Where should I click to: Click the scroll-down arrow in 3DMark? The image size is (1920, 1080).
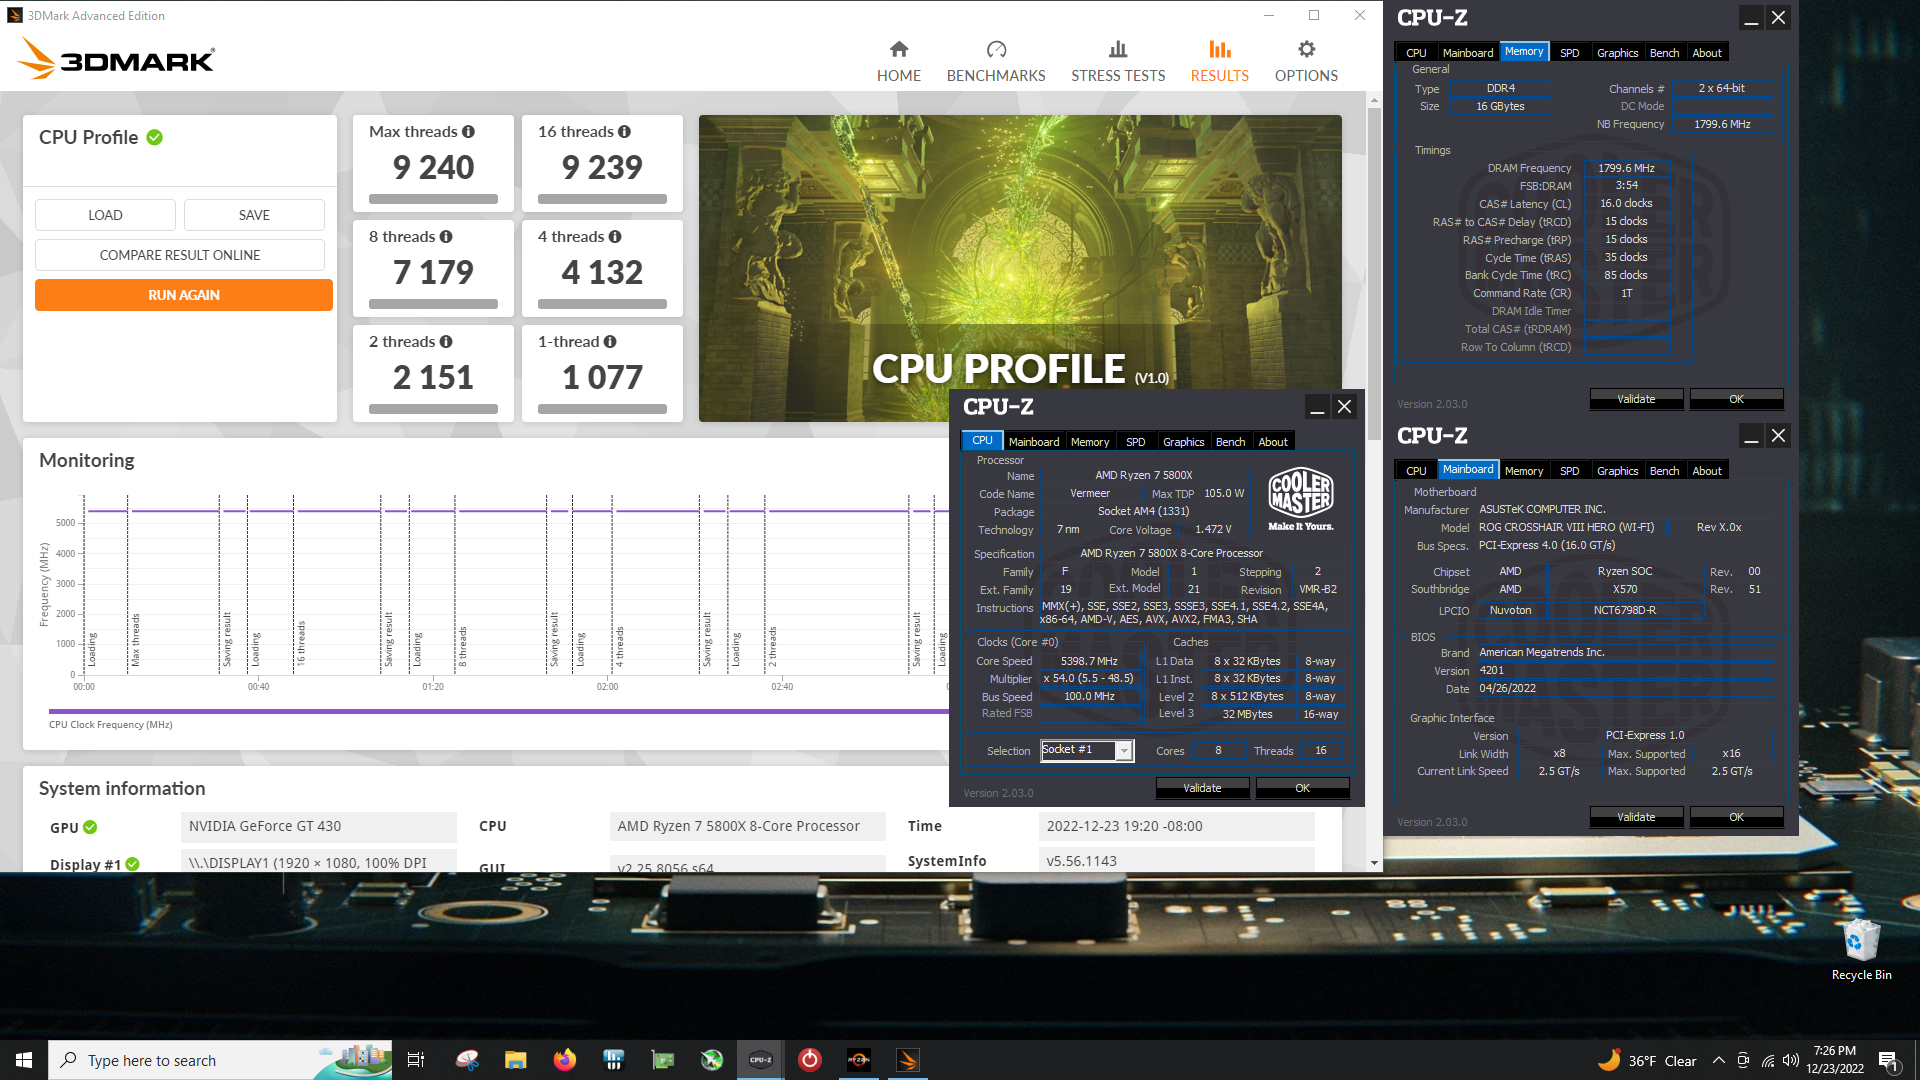pyautogui.click(x=1374, y=863)
